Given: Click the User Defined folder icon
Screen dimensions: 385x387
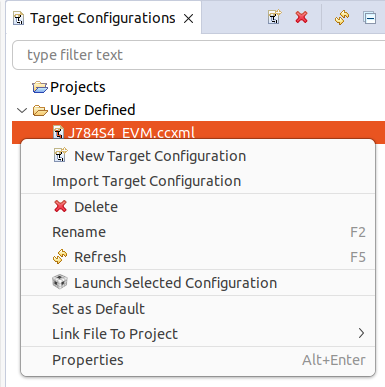Looking at the screenshot, I should (x=40, y=110).
